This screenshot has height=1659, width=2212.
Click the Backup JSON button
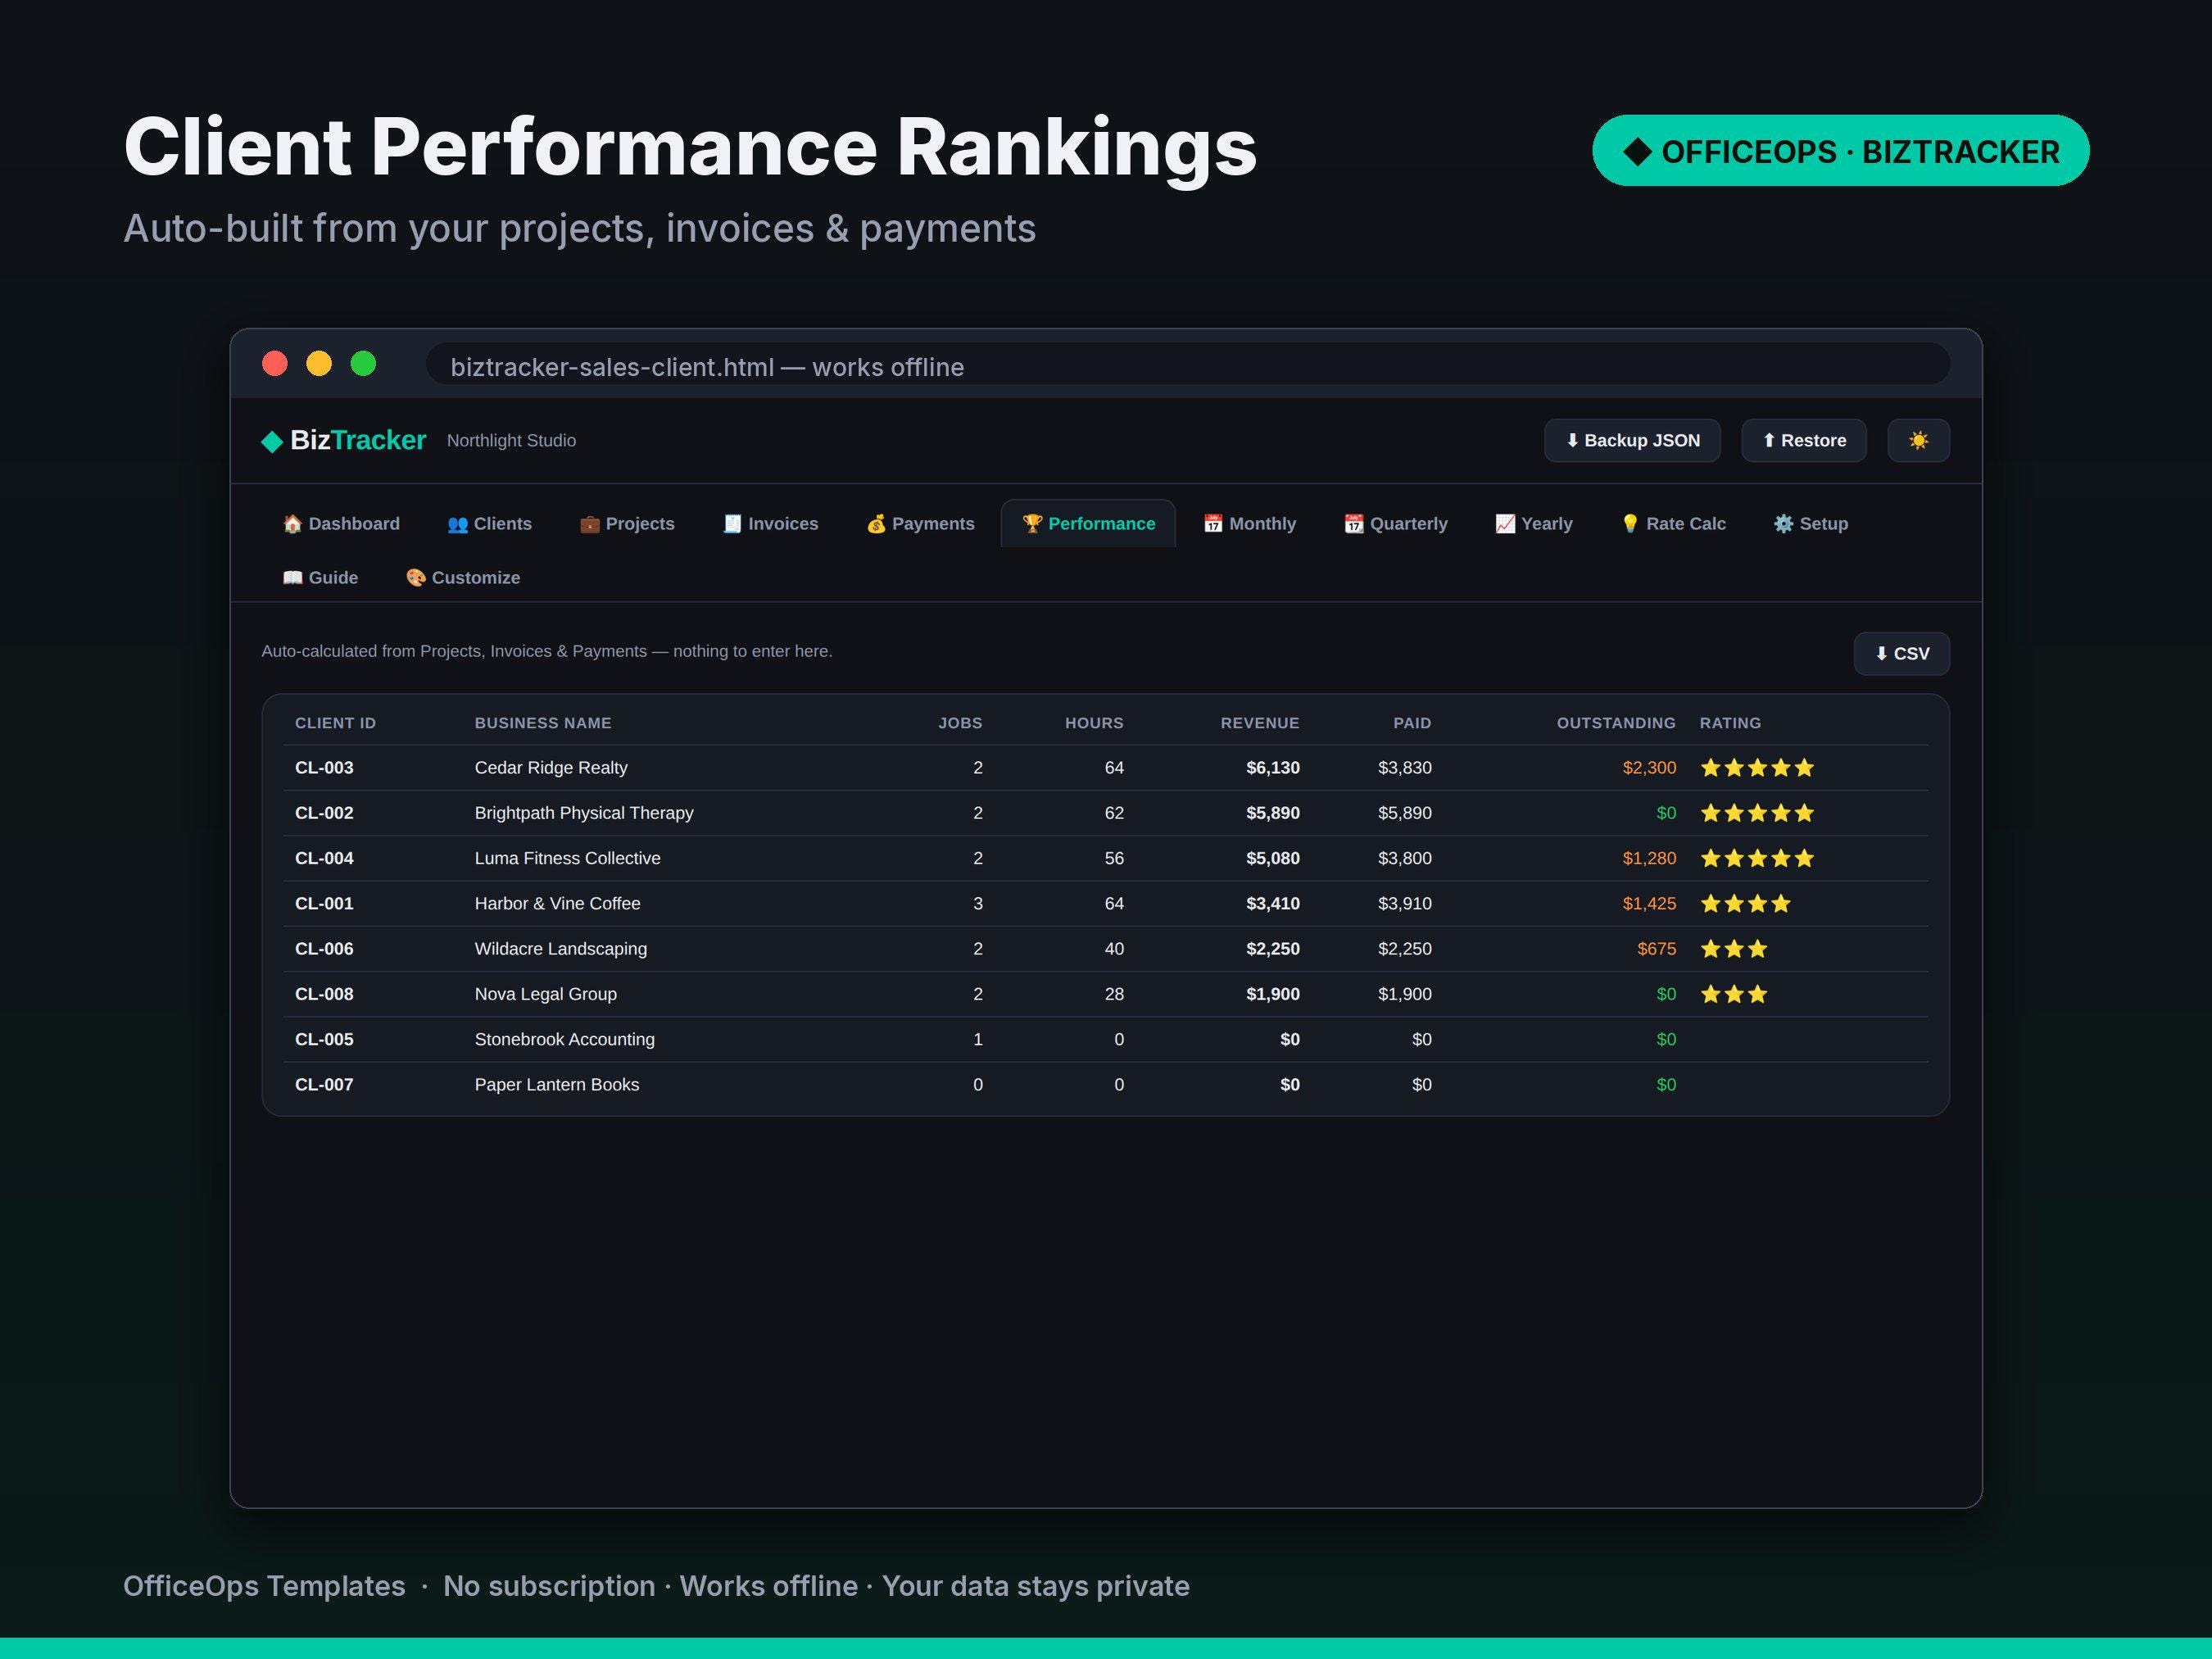click(1631, 440)
